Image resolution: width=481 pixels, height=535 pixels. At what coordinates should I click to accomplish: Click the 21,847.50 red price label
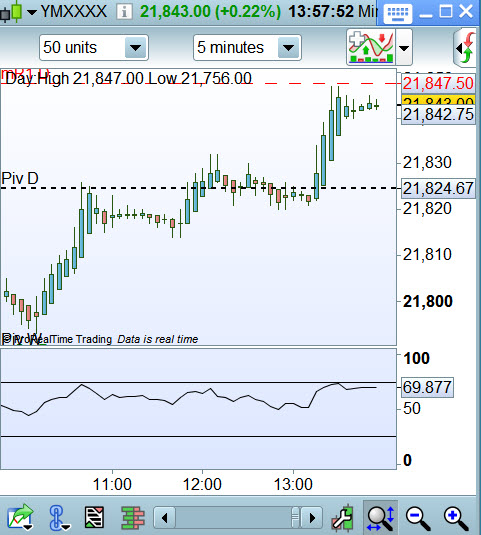point(438,83)
